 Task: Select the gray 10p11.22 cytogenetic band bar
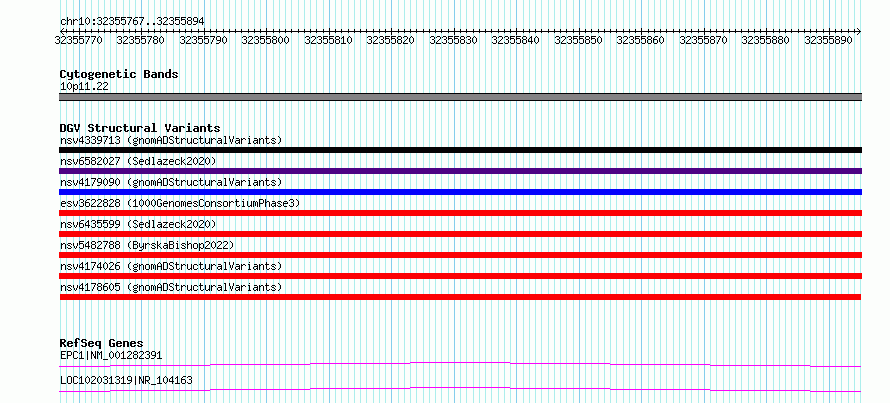(x=460, y=97)
